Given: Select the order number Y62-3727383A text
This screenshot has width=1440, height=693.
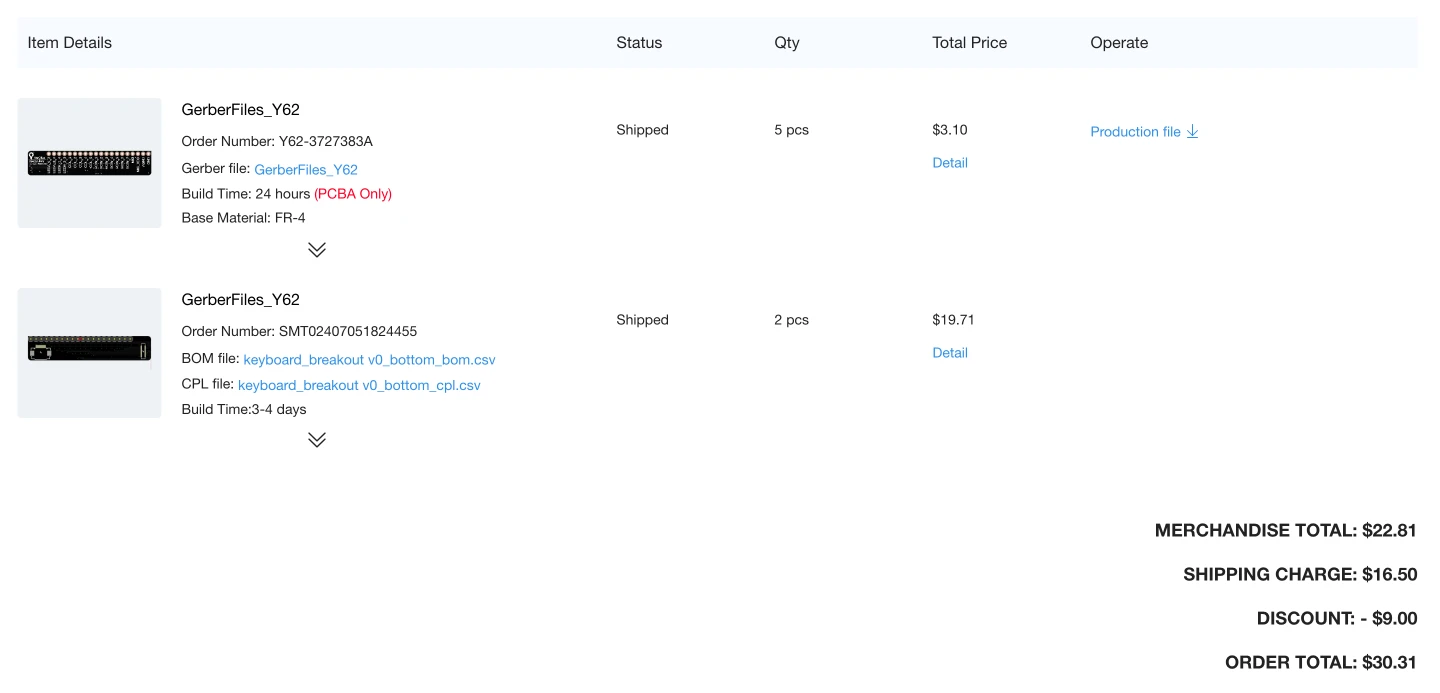Looking at the screenshot, I should pyautogui.click(x=326, y=141).
